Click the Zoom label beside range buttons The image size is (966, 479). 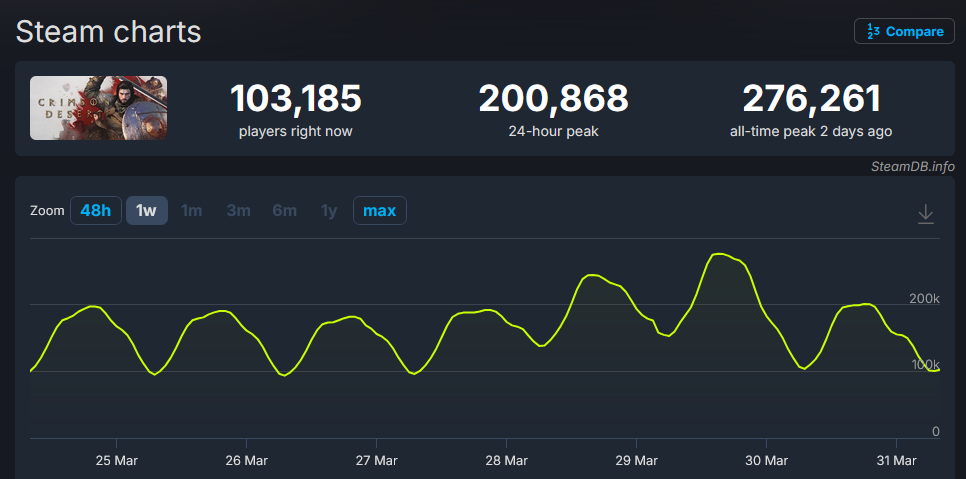tap(47, 211)
